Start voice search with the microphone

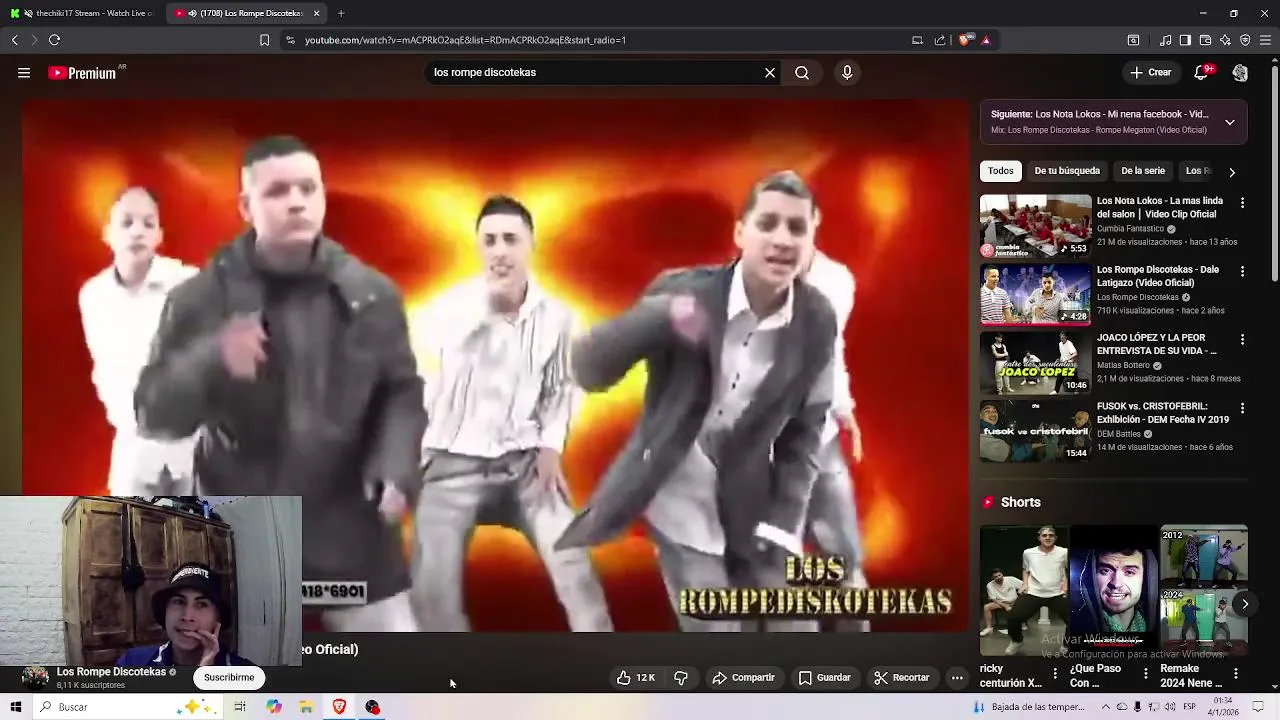pos(847,73)
